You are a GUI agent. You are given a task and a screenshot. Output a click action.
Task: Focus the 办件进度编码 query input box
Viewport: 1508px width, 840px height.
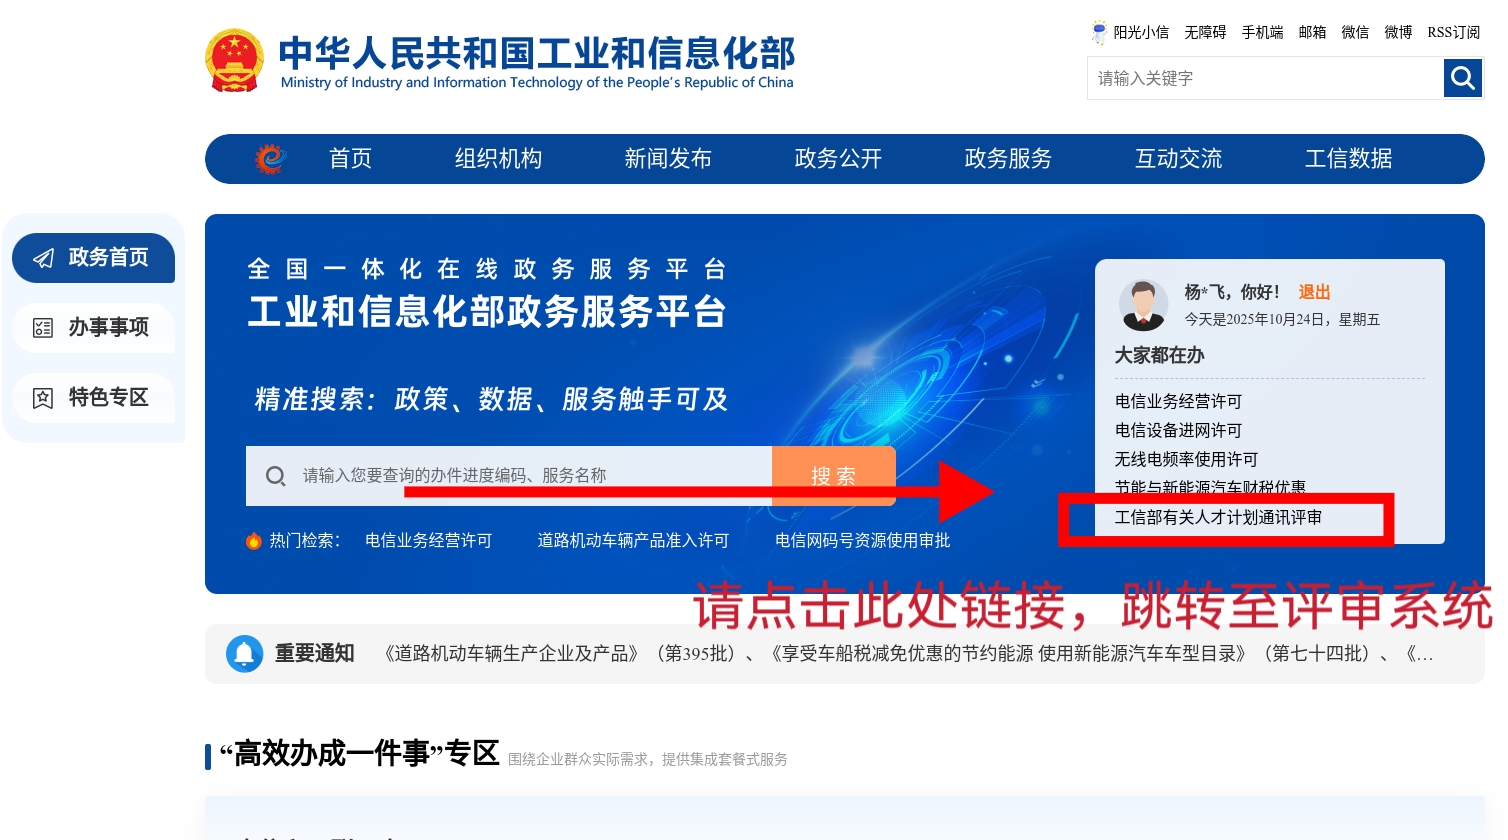click(x=530, y=476)
